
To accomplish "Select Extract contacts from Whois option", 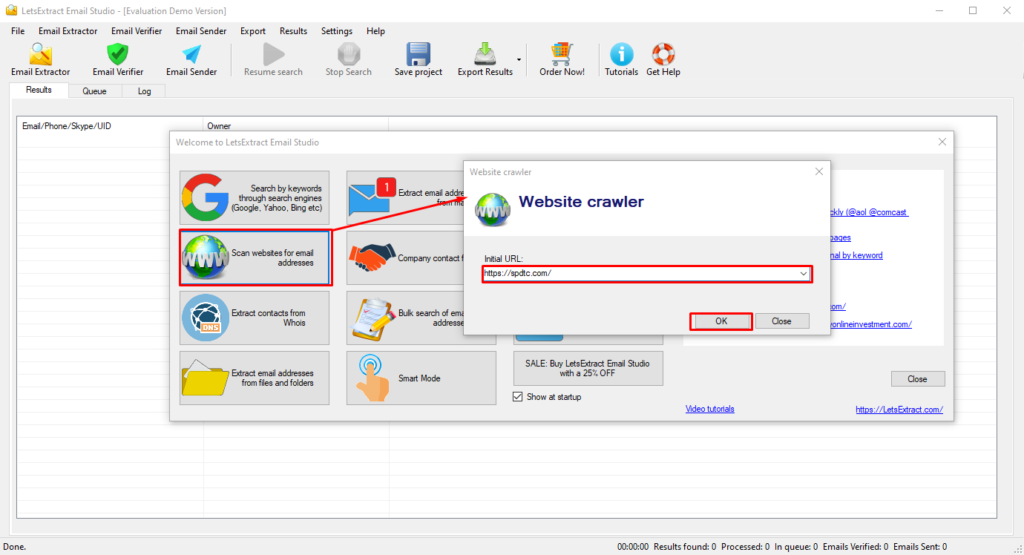I will point(255,318).
